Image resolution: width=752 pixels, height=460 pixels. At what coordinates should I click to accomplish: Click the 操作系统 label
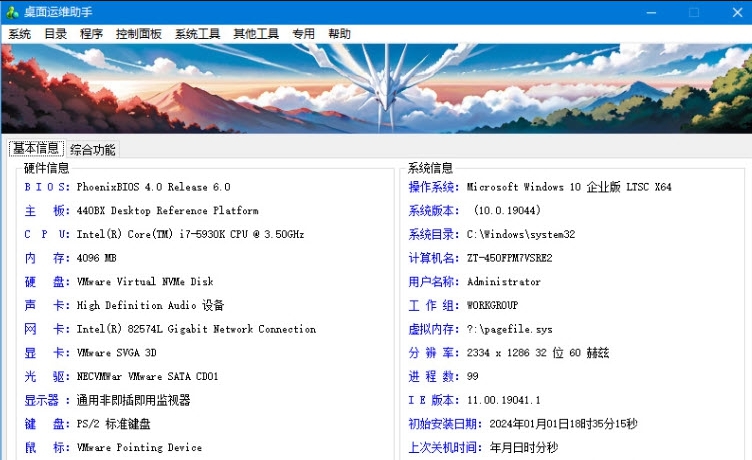coord(434,187)
